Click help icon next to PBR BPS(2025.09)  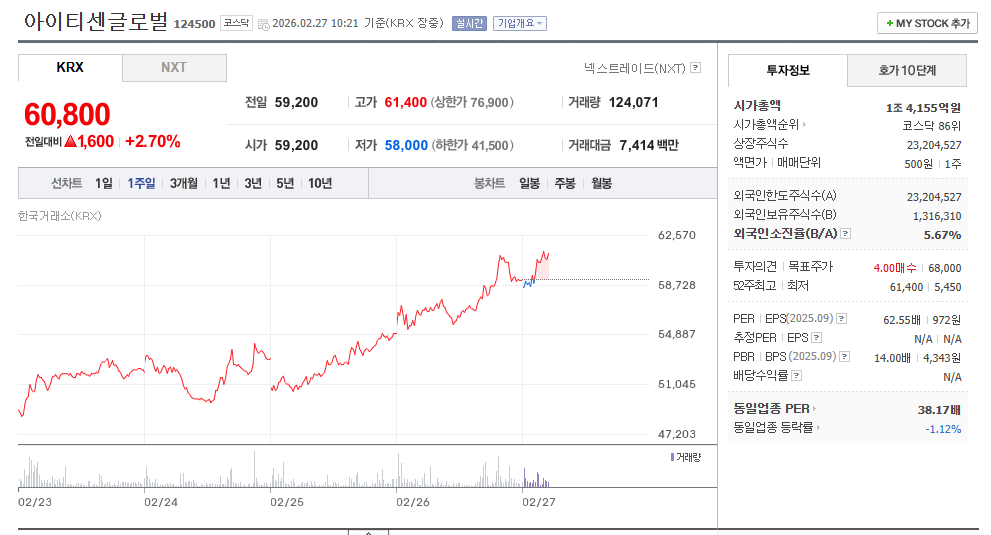coord(844,356)
